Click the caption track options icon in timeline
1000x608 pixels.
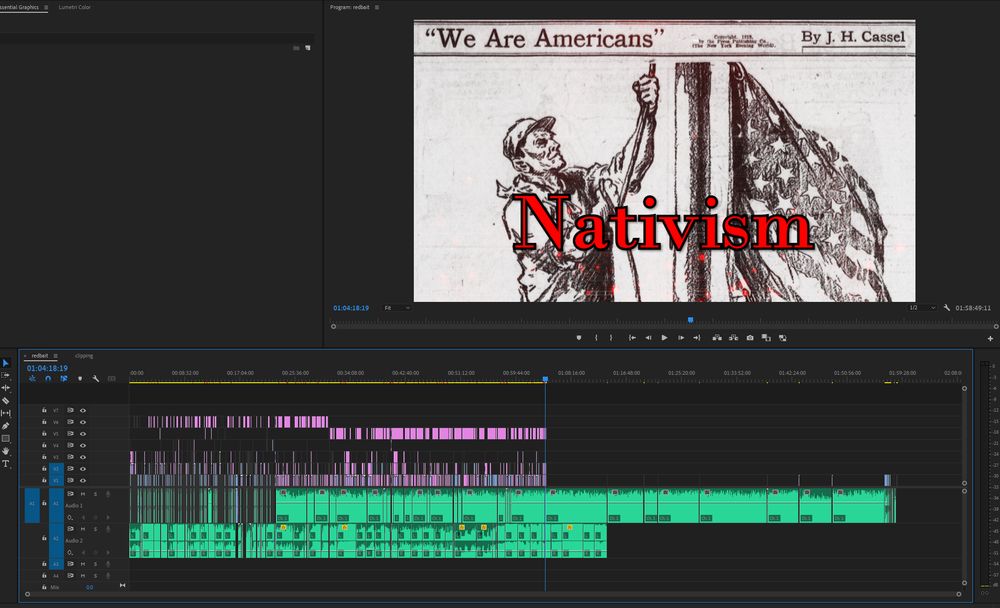(112, 379)
